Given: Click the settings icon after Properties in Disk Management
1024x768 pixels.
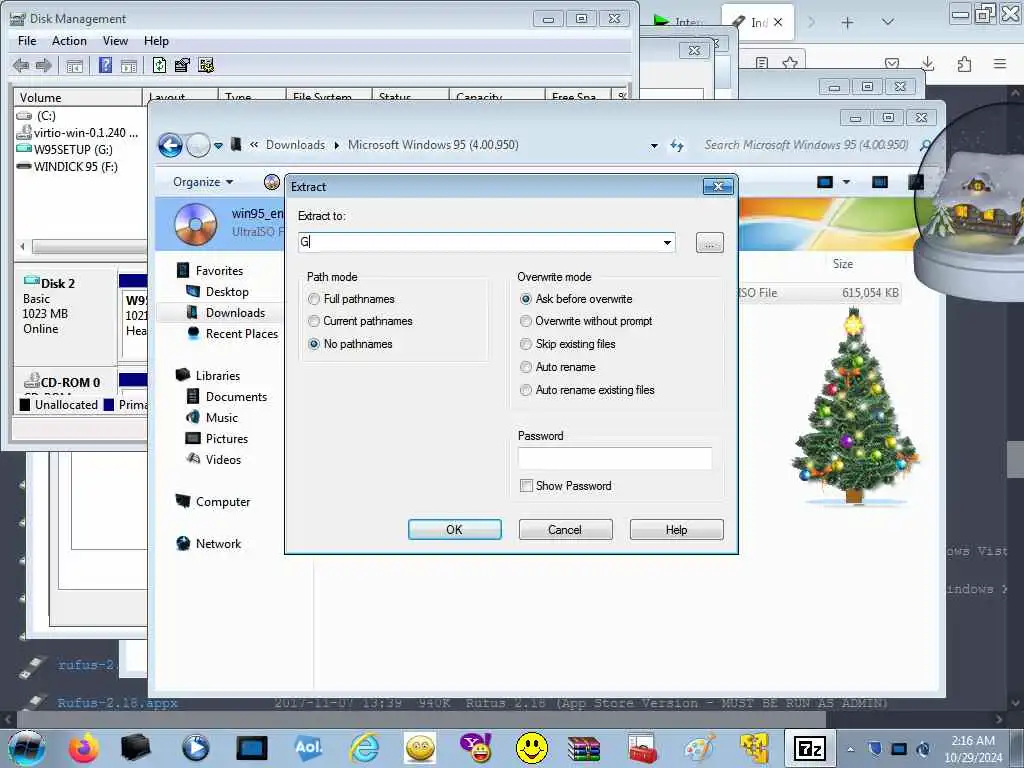Looking at the screenshot, I should [x=206, y=65].
